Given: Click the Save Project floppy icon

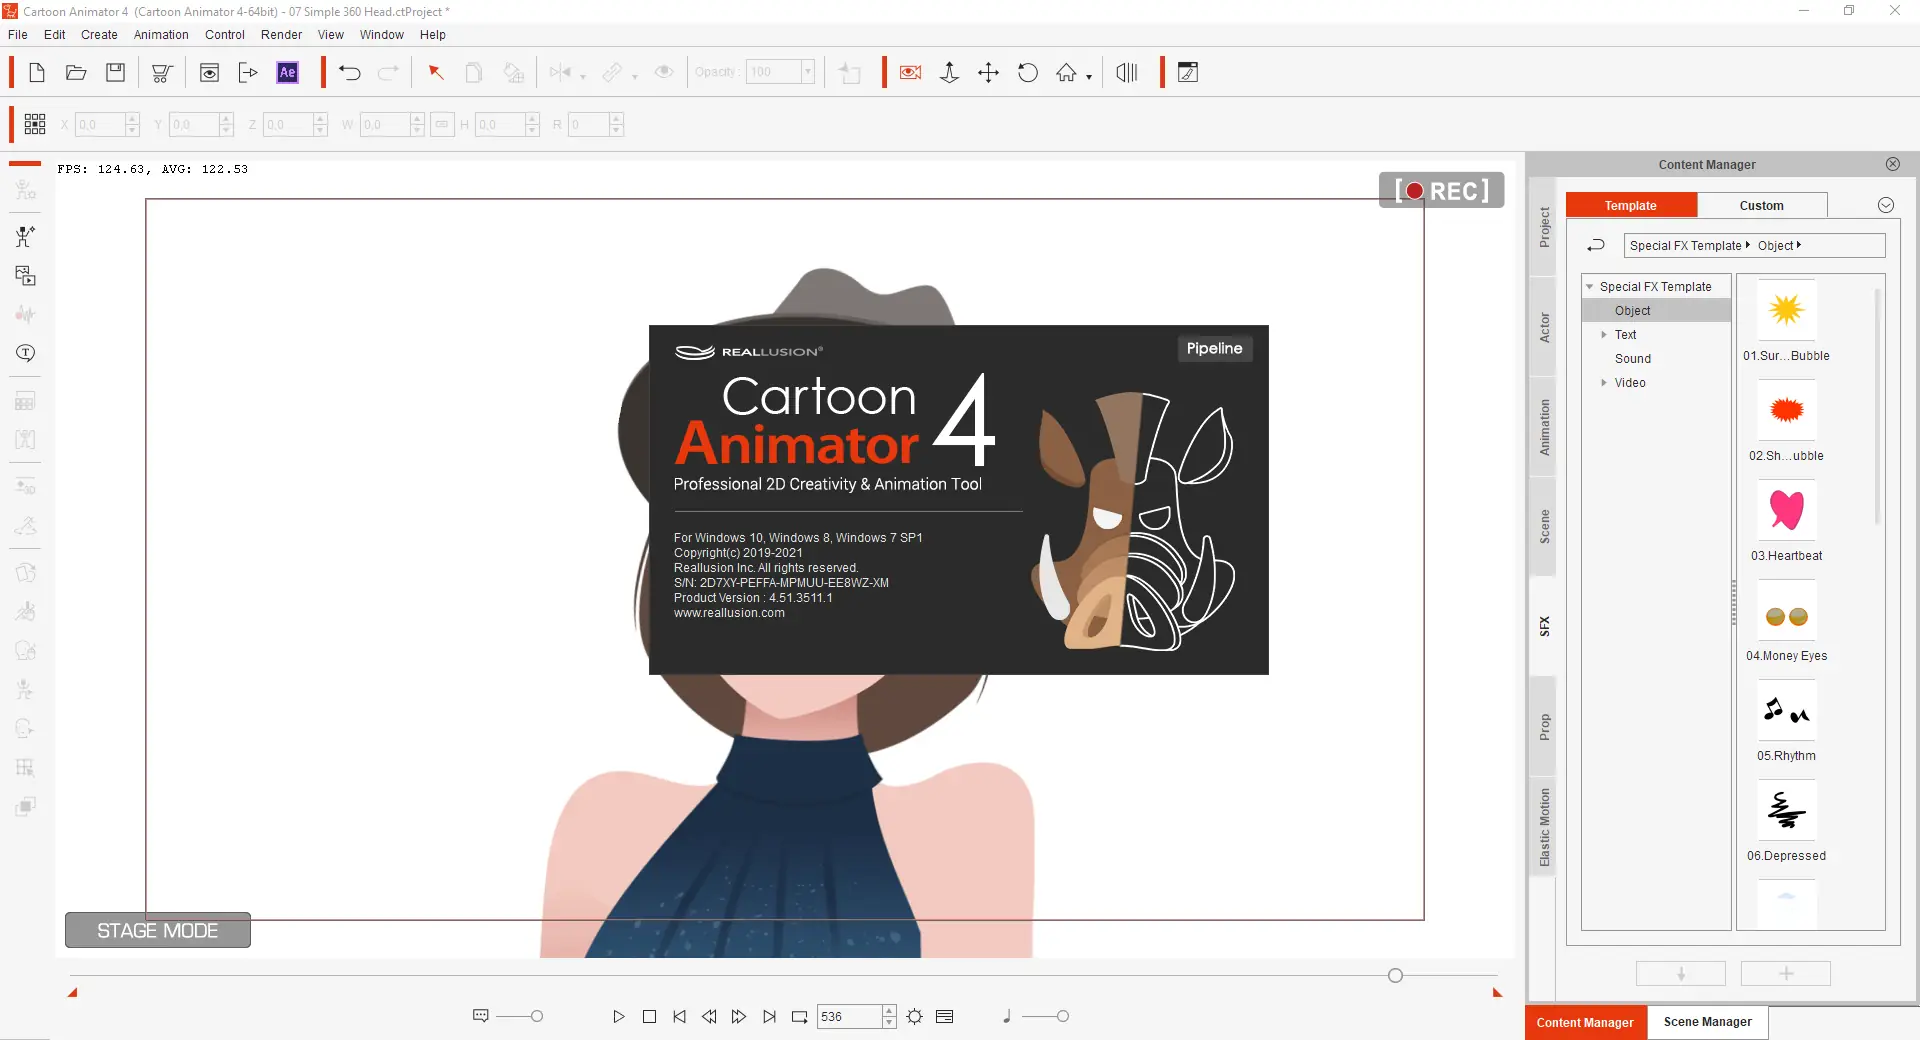Looking at the screenshot, I should point(116,72).
